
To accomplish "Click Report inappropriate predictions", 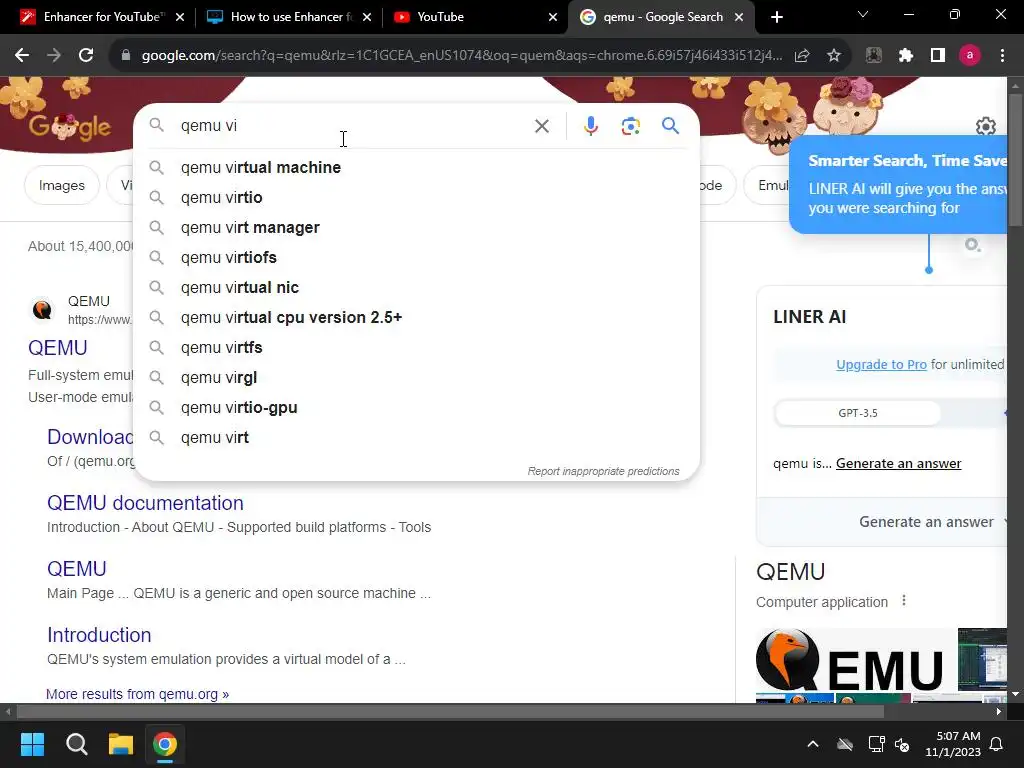I will (x=603, y=471).
